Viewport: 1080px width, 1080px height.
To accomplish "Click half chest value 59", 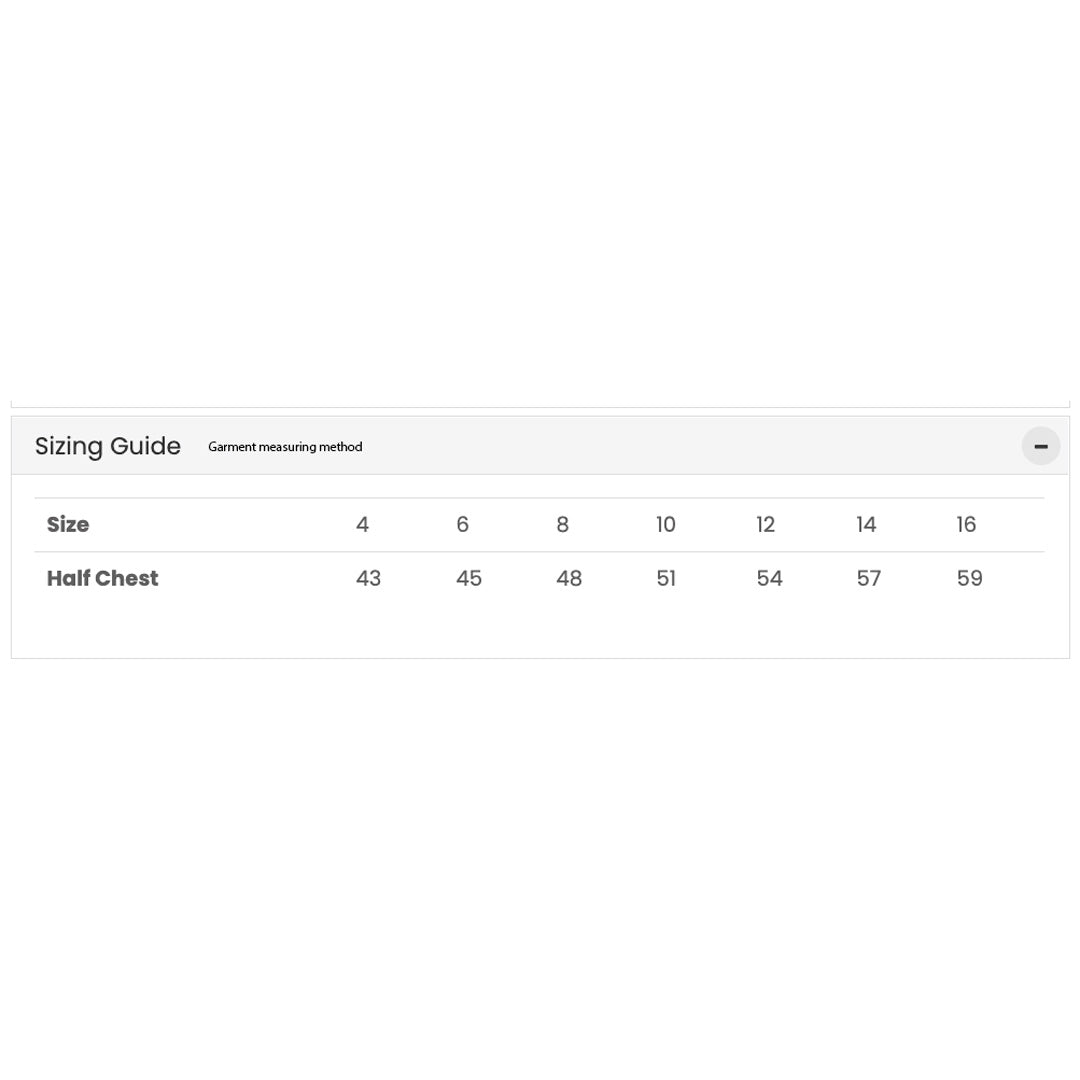I will coord(969,579).
